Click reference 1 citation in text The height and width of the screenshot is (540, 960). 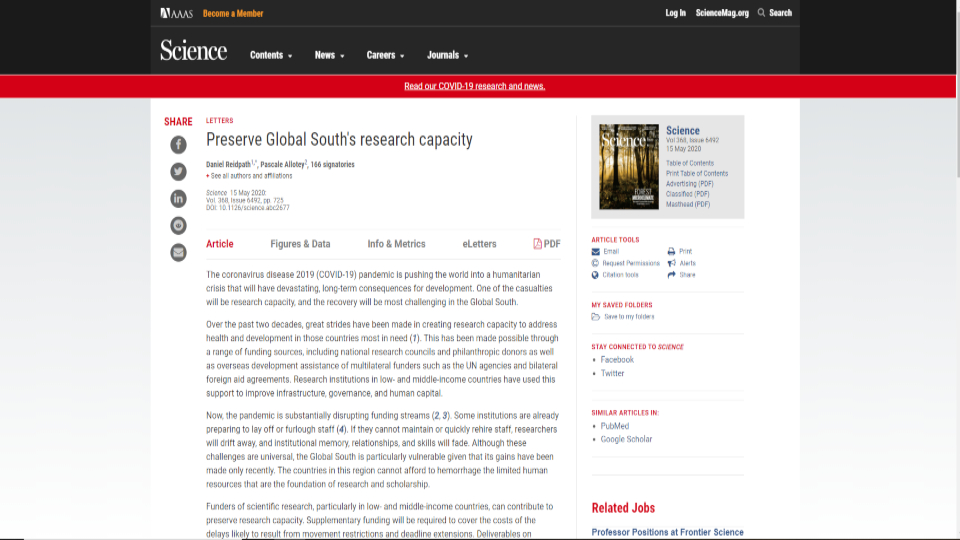(x=415, y=339)
